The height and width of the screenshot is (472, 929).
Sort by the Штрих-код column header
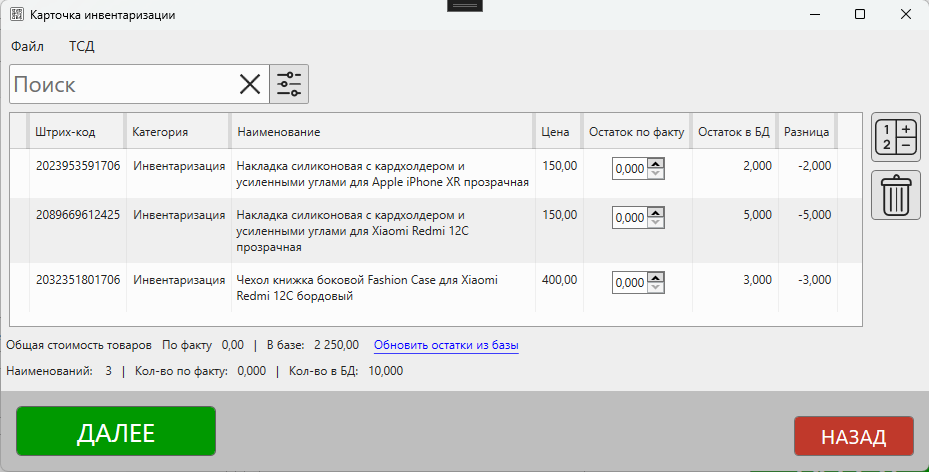pos(65,132)
